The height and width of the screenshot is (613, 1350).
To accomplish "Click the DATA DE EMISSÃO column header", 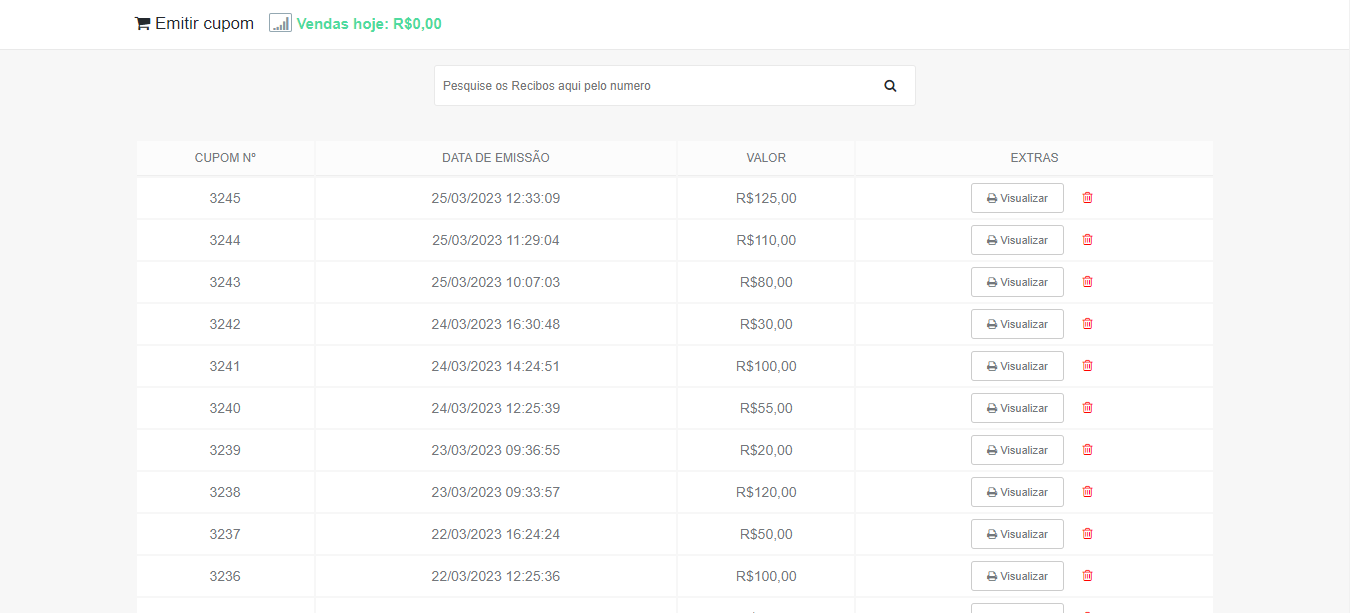I will click(x=495, y=158).
